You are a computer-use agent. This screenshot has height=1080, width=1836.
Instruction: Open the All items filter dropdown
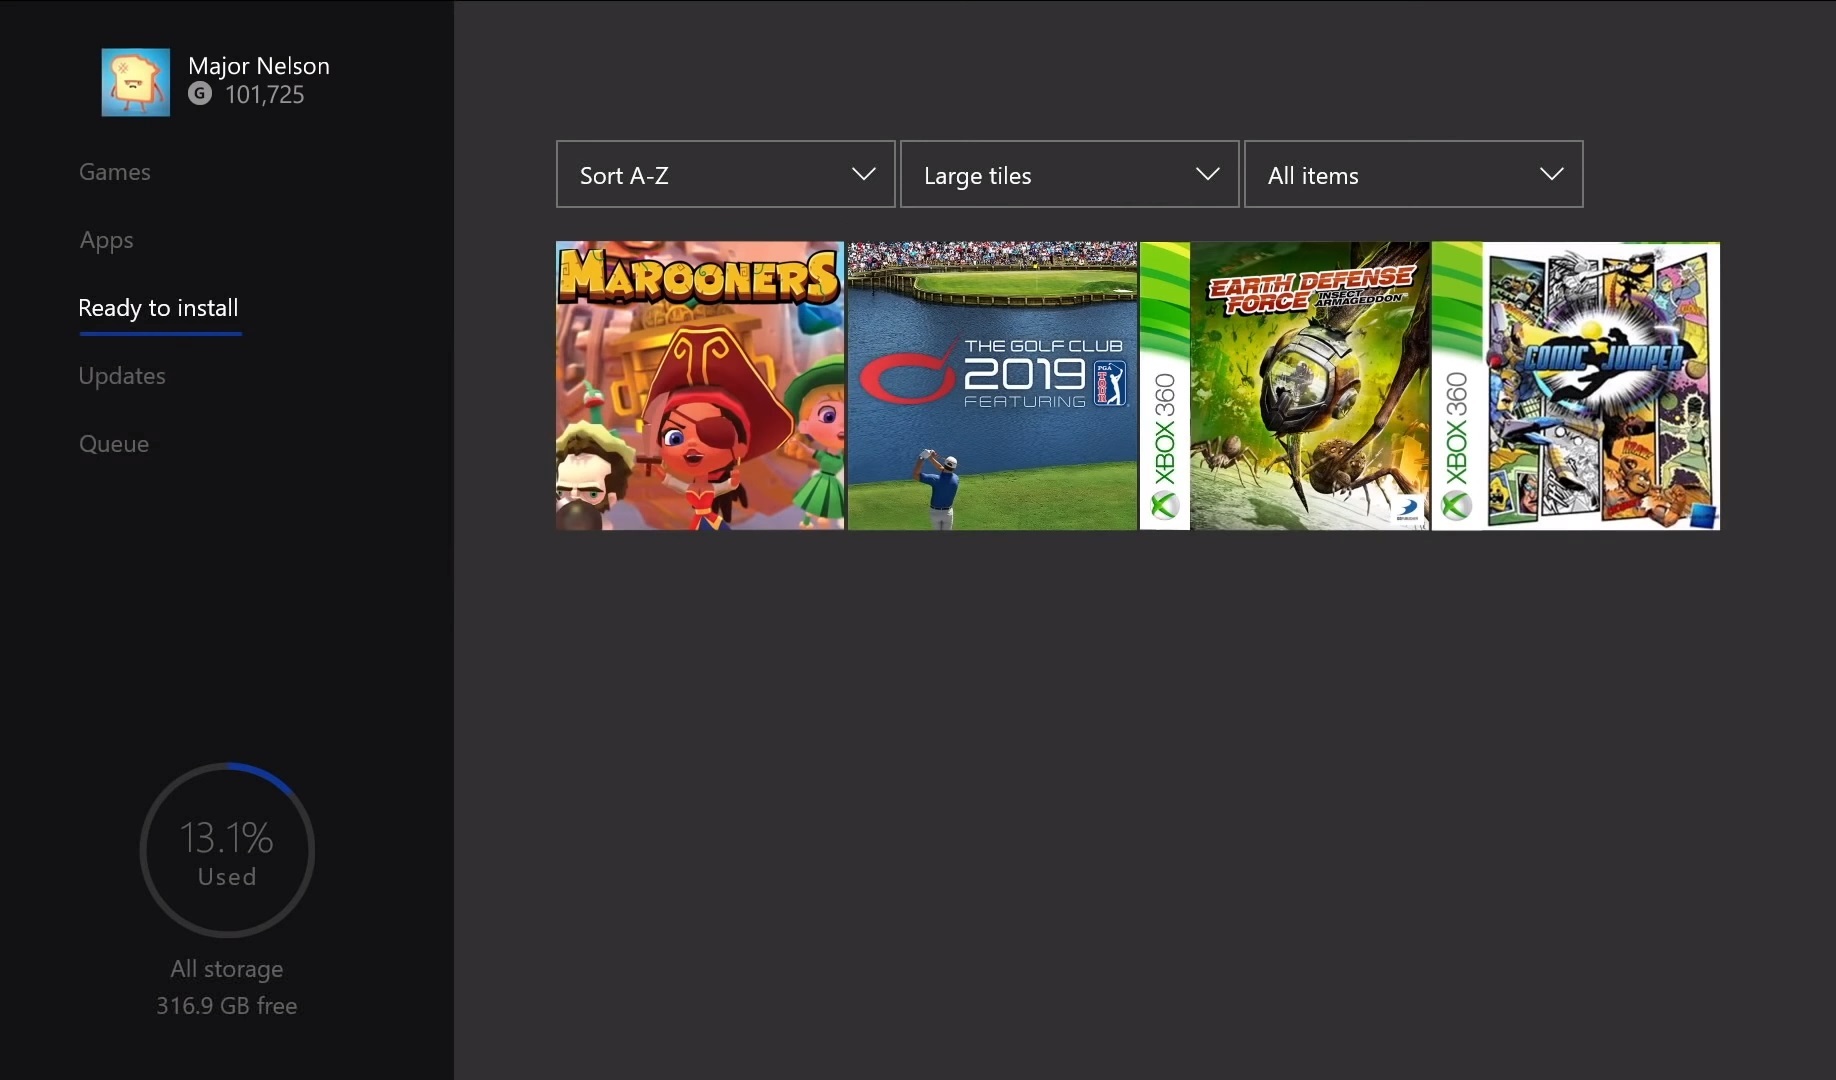point(1414,175)
